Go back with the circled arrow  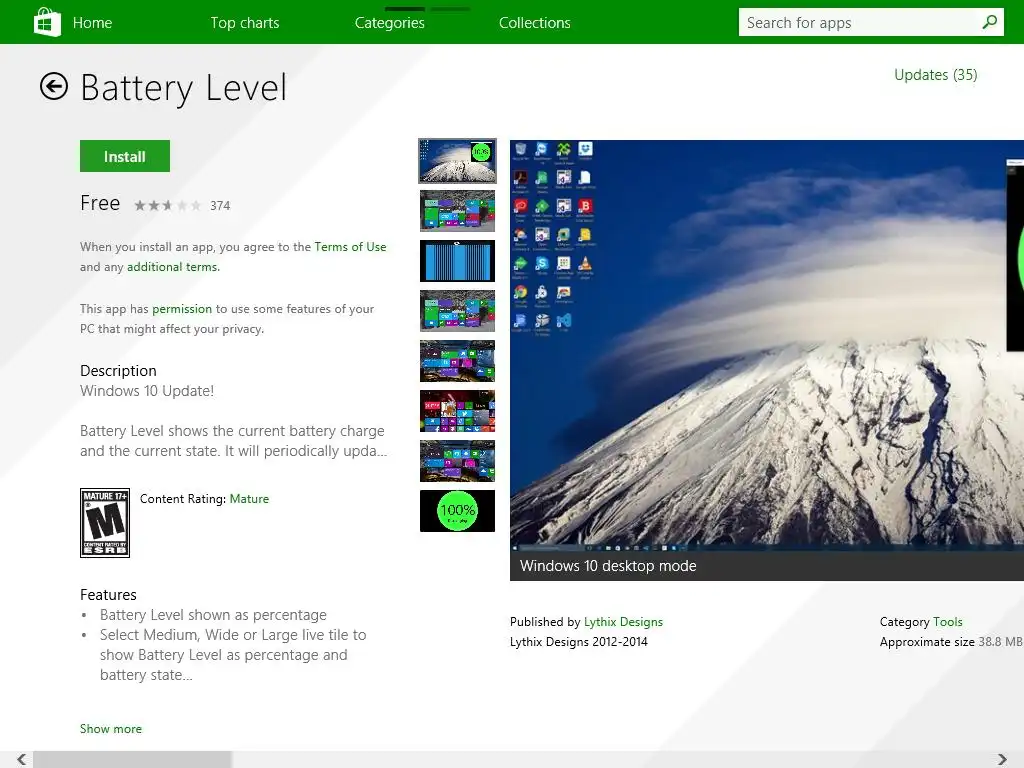[x=54, y=86]
